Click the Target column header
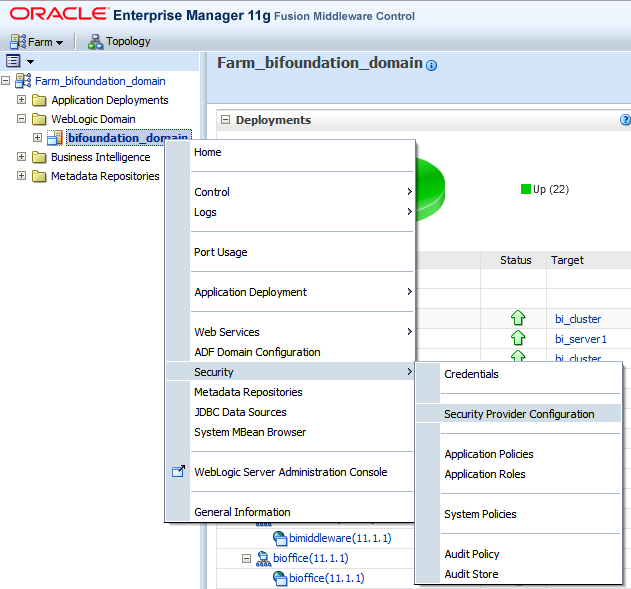The height and width of the screenshot is (589, 631). click(567, 260)
